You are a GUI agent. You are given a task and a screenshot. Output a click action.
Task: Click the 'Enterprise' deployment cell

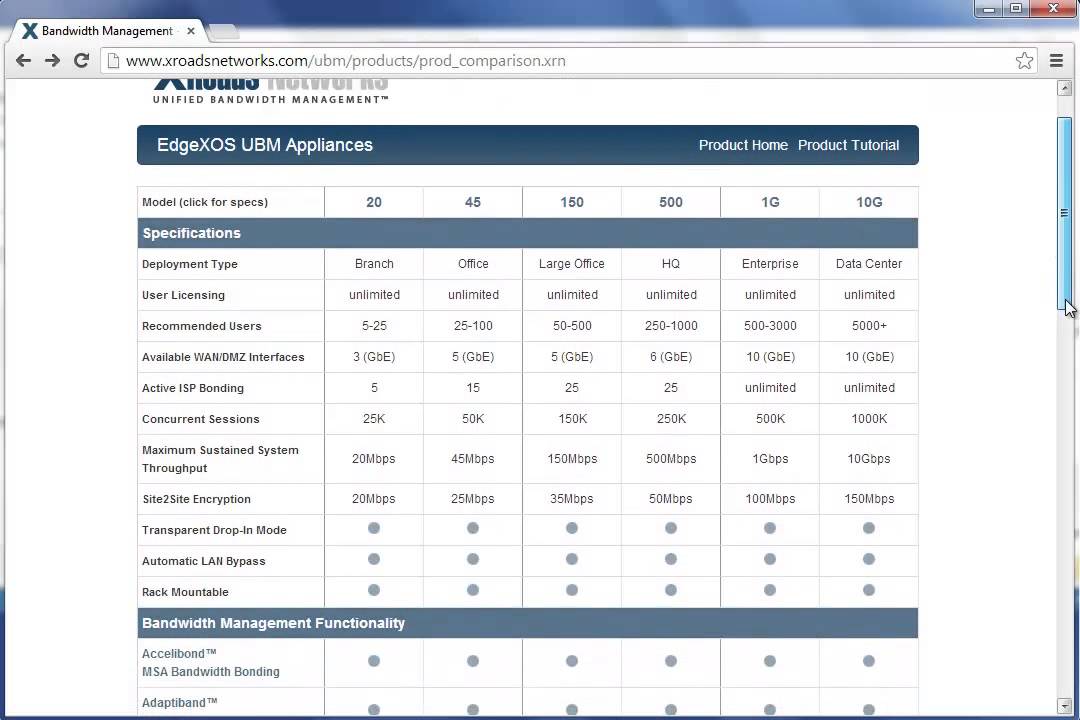pos(770,264)
